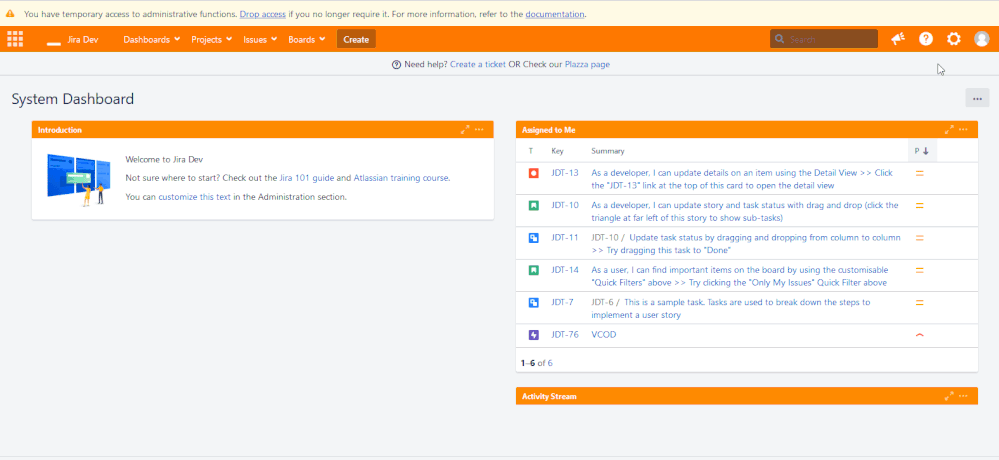The width and height of the screenshot is (999, 460).
Task: Click the epic type icon for JDT-76
Action: coord(534,334)
